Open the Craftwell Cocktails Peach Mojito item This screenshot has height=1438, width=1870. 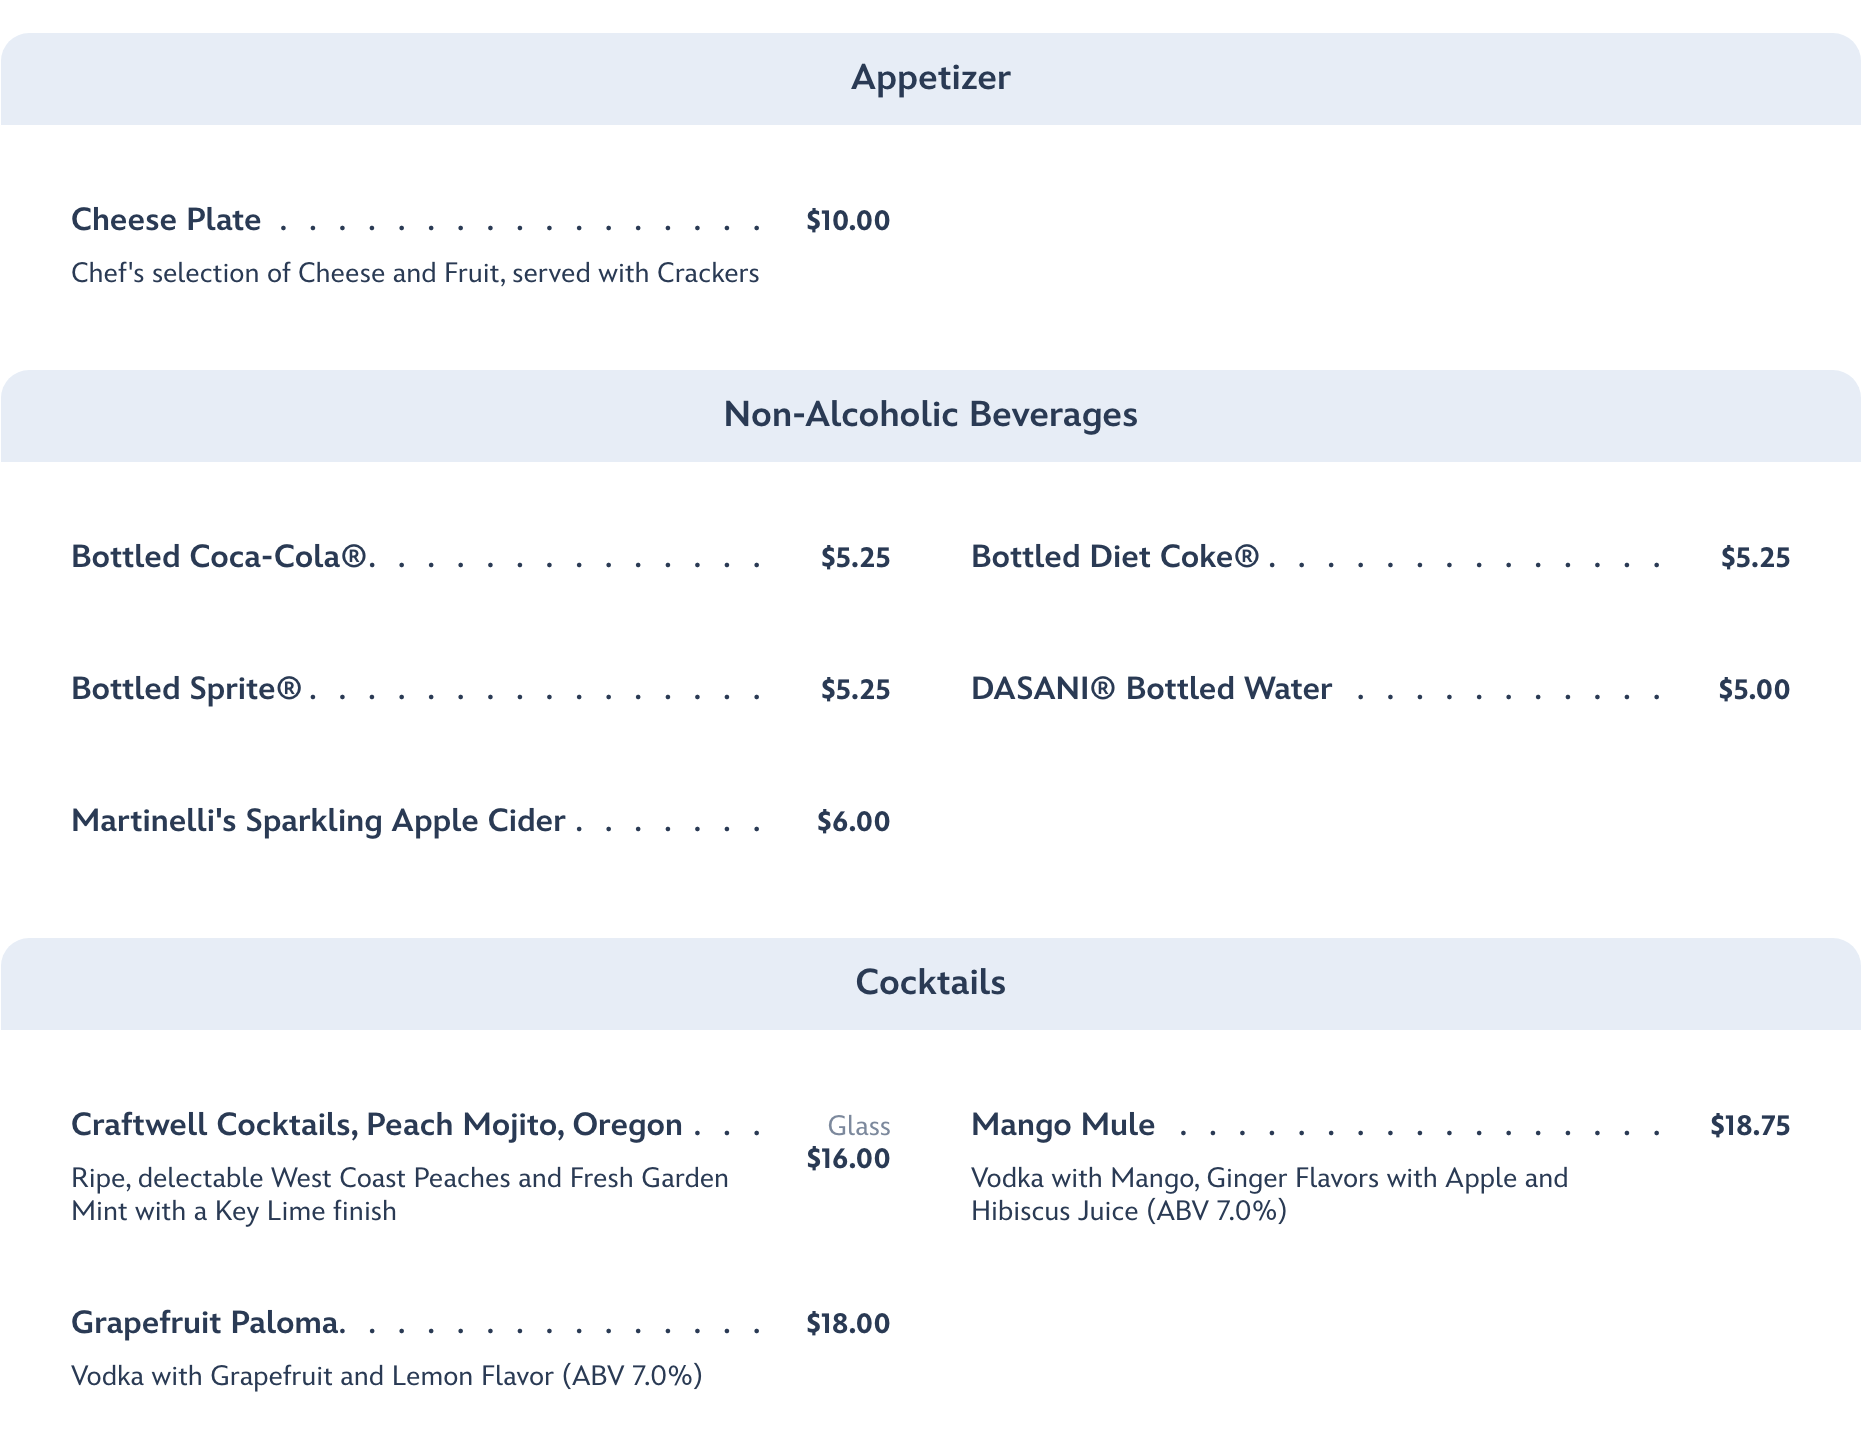click(x=376, y=1125)
